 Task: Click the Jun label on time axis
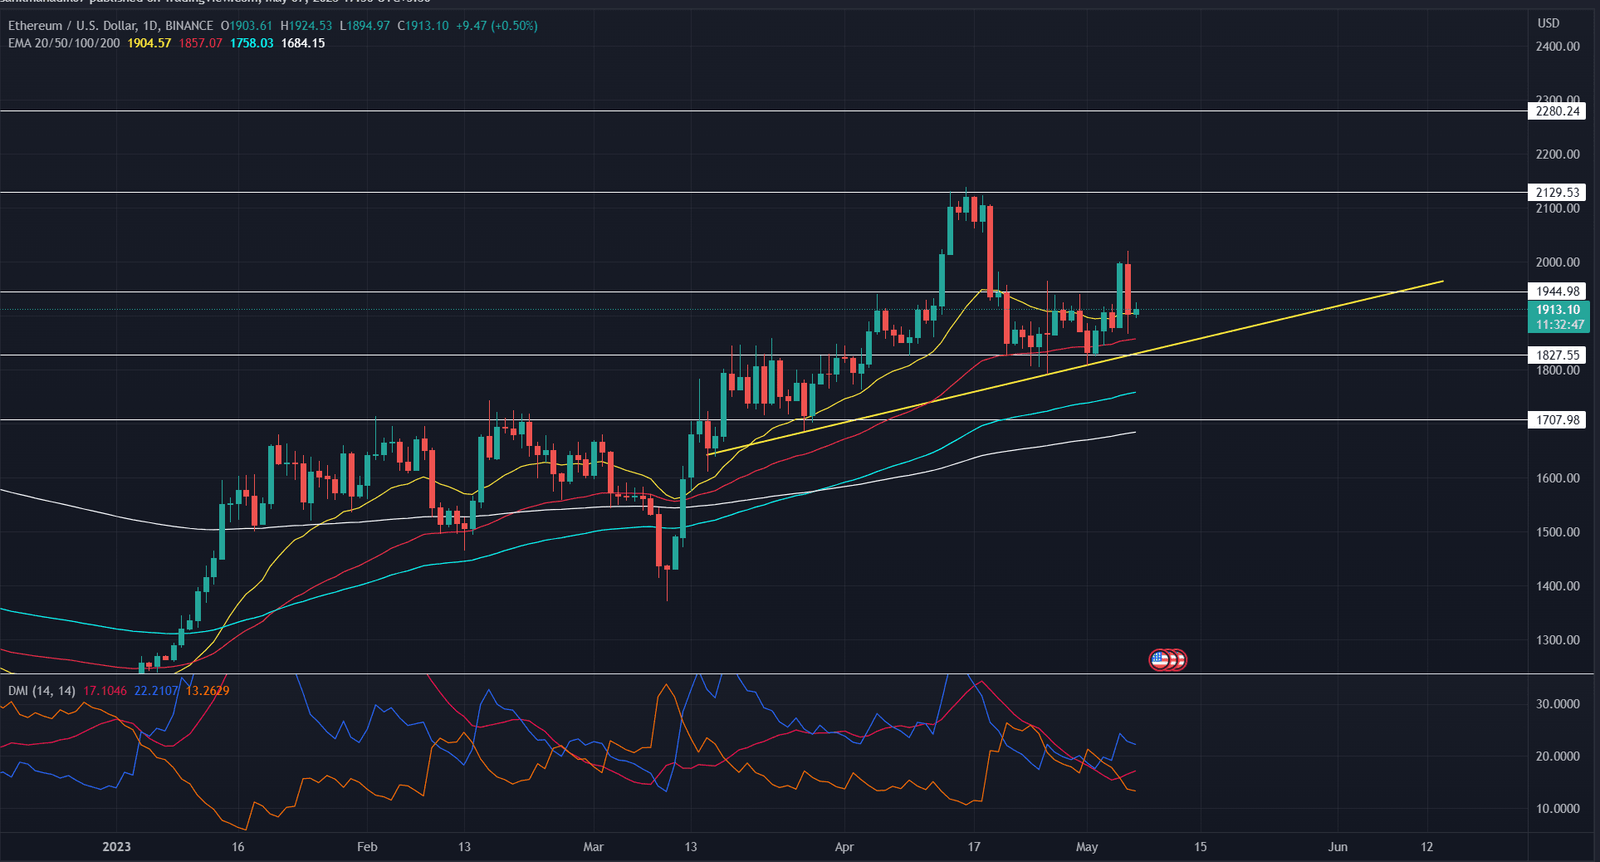click(x=1337, y=847)
